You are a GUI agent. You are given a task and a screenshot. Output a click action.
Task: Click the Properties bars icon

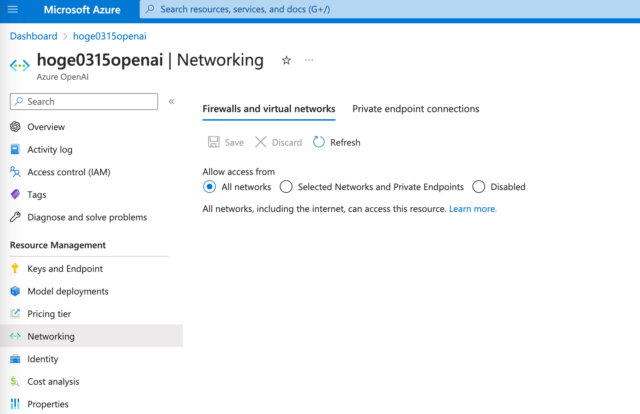15,404
